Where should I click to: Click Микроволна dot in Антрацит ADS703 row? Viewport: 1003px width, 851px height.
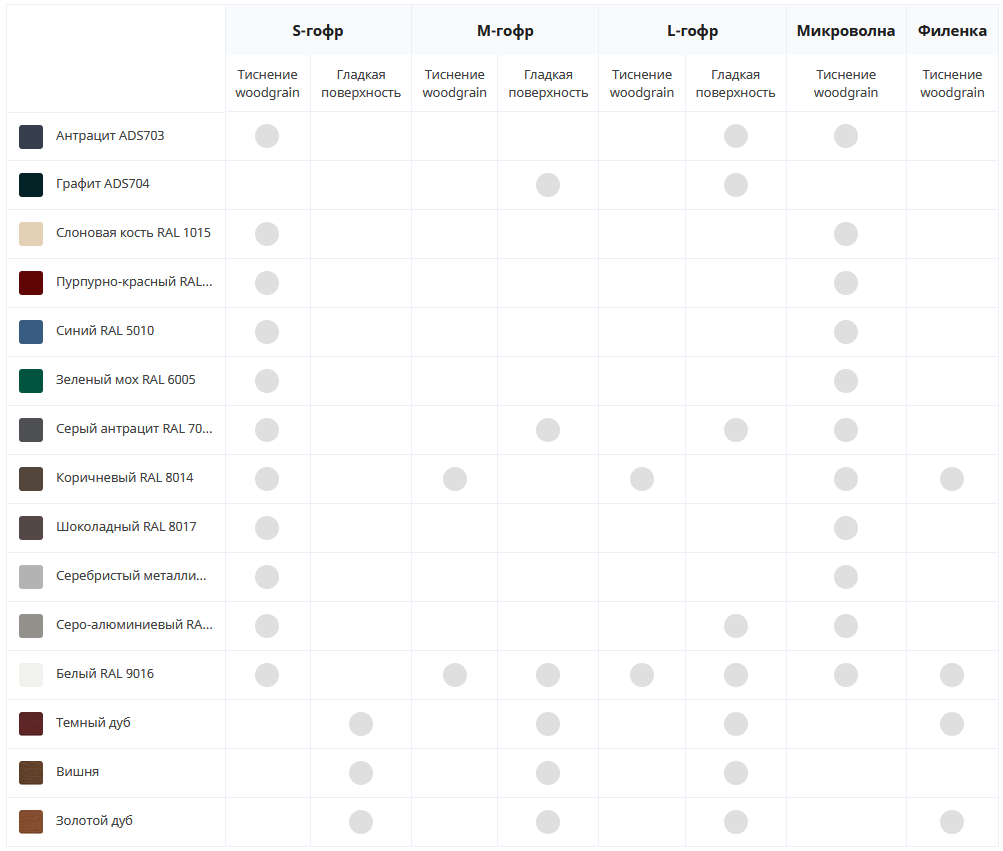(x=846, y=136)
